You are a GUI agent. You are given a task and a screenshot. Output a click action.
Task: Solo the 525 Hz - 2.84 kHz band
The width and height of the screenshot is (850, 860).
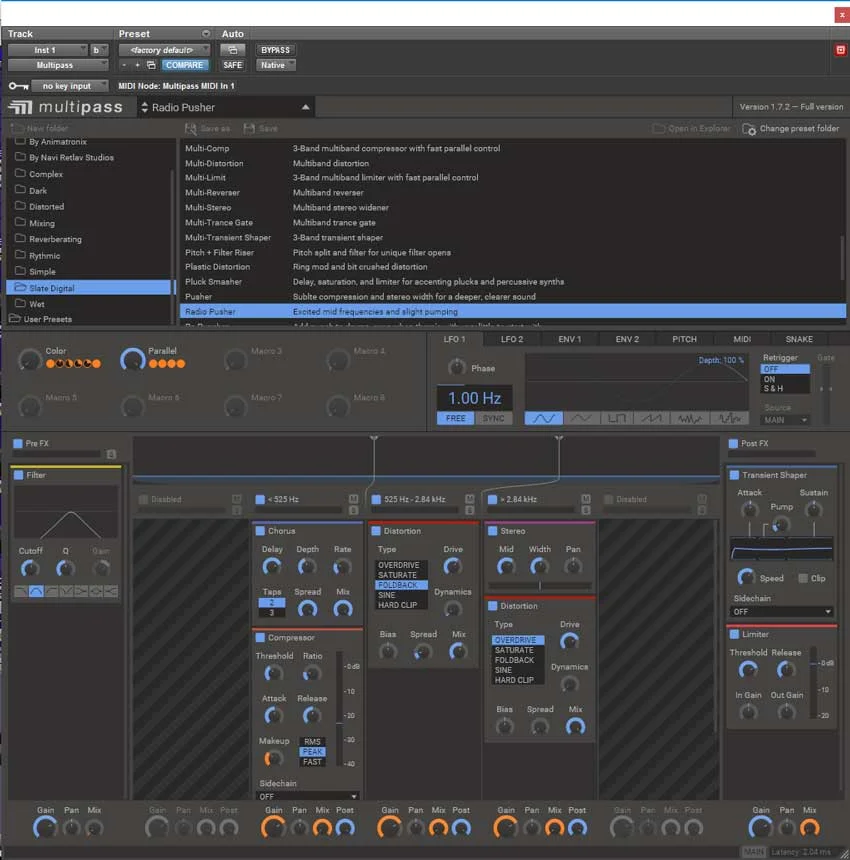[x=469, y=510]
